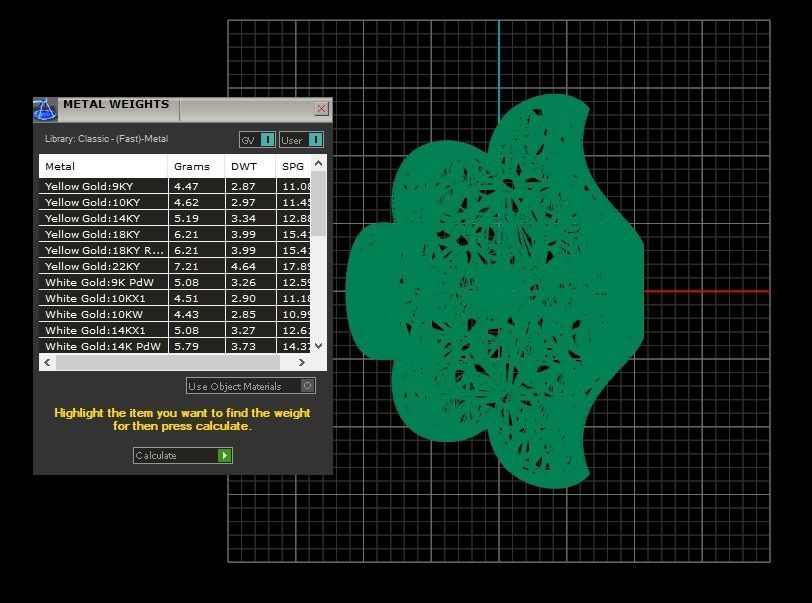Screen dimensions: 812x603
Task: Click the 3.27 DWT value
Action: tap(243, 331)
